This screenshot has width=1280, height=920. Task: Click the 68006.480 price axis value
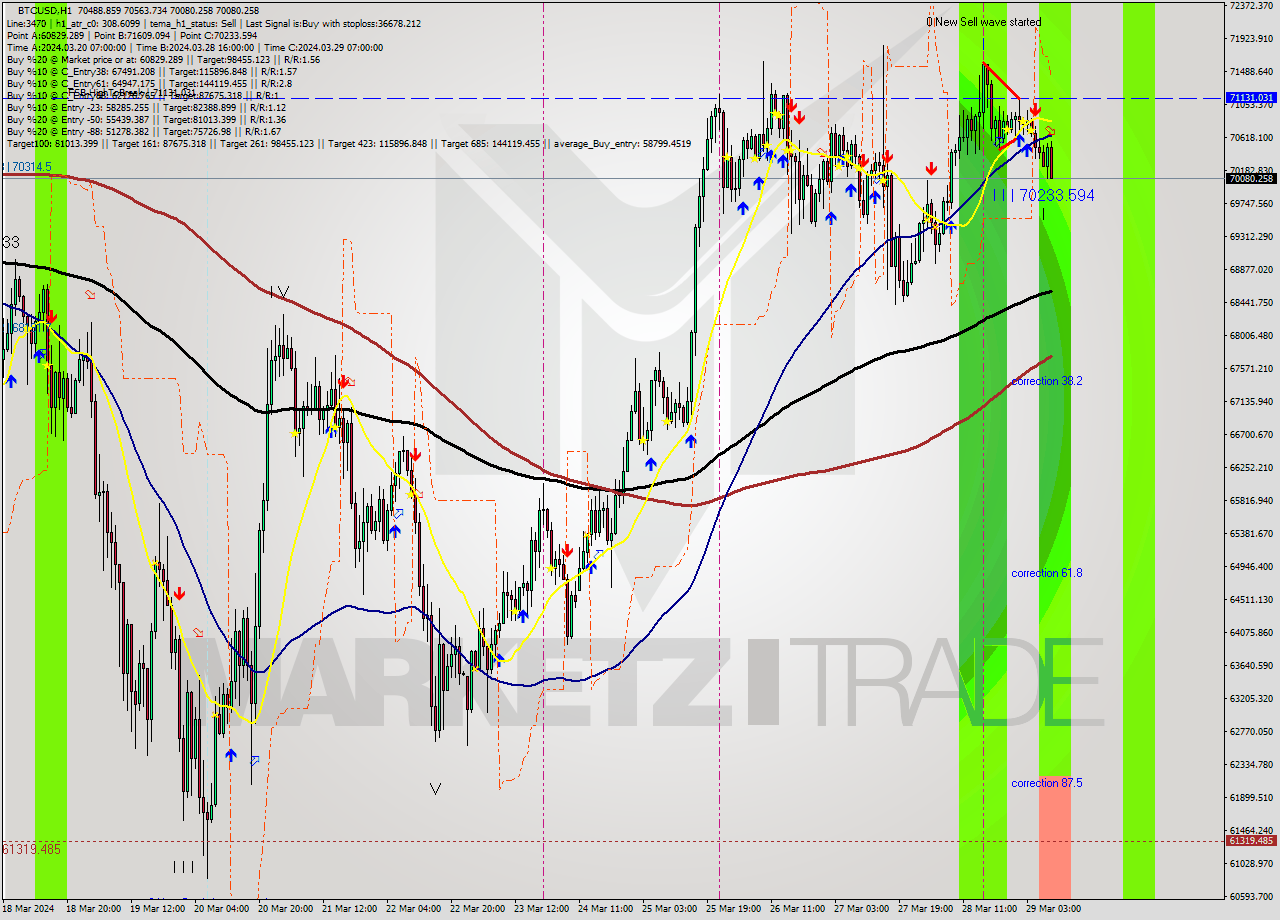(1251, 335)
